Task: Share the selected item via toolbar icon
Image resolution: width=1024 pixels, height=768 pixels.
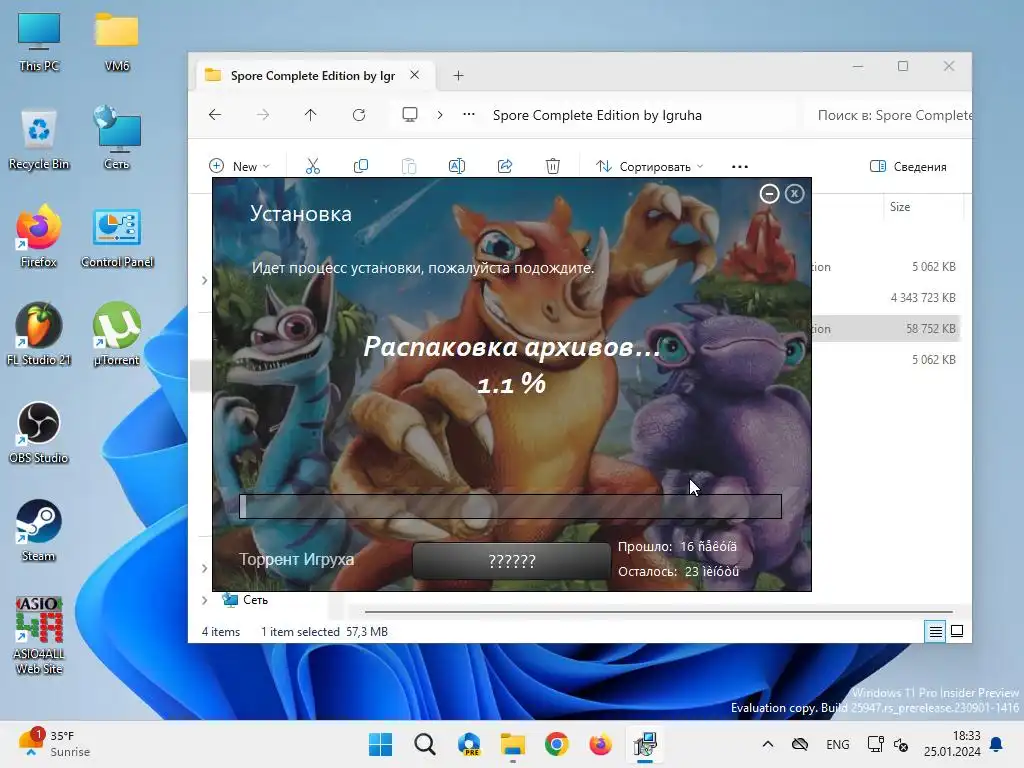Action: tap(505, 167)
